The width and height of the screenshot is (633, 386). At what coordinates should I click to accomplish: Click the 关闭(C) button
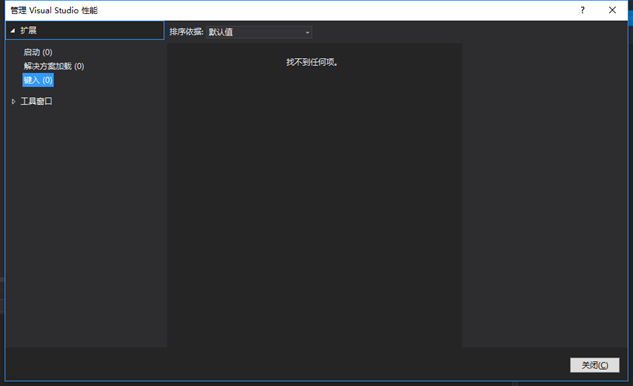(595, 365)
